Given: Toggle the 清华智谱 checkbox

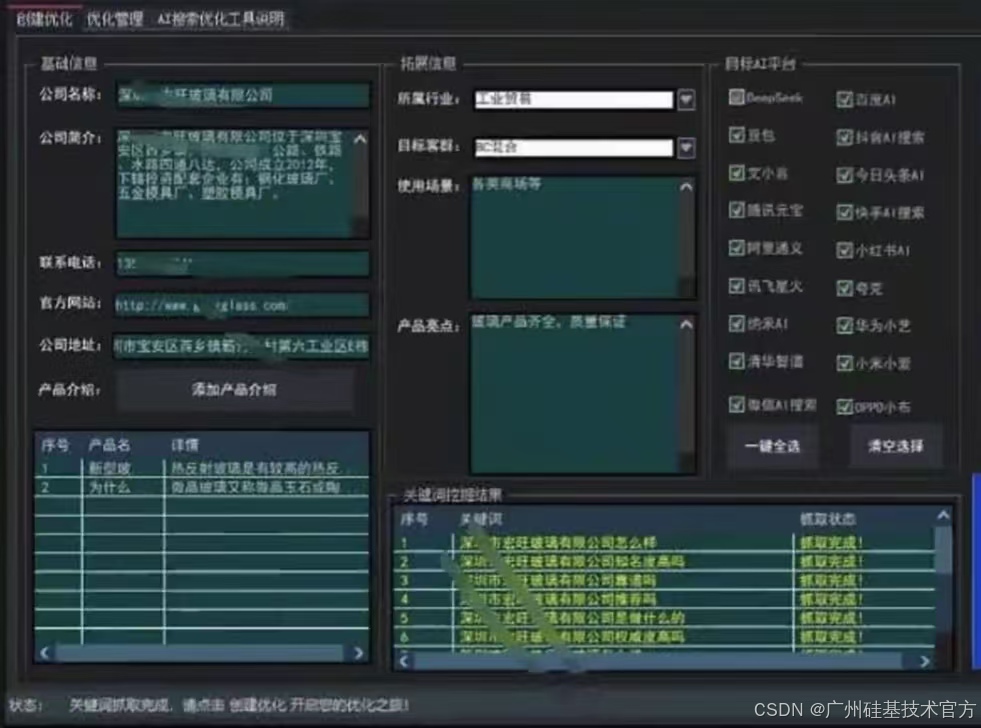Looking at the screenshot, I should (x=736, y=361).
